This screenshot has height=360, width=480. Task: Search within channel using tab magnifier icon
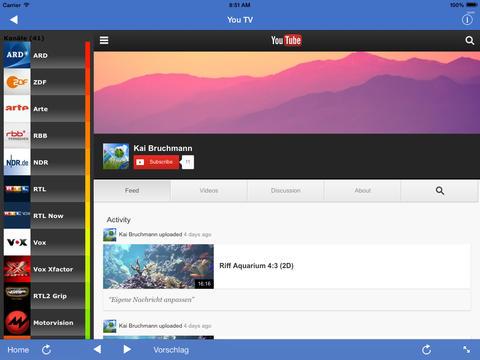440,191
